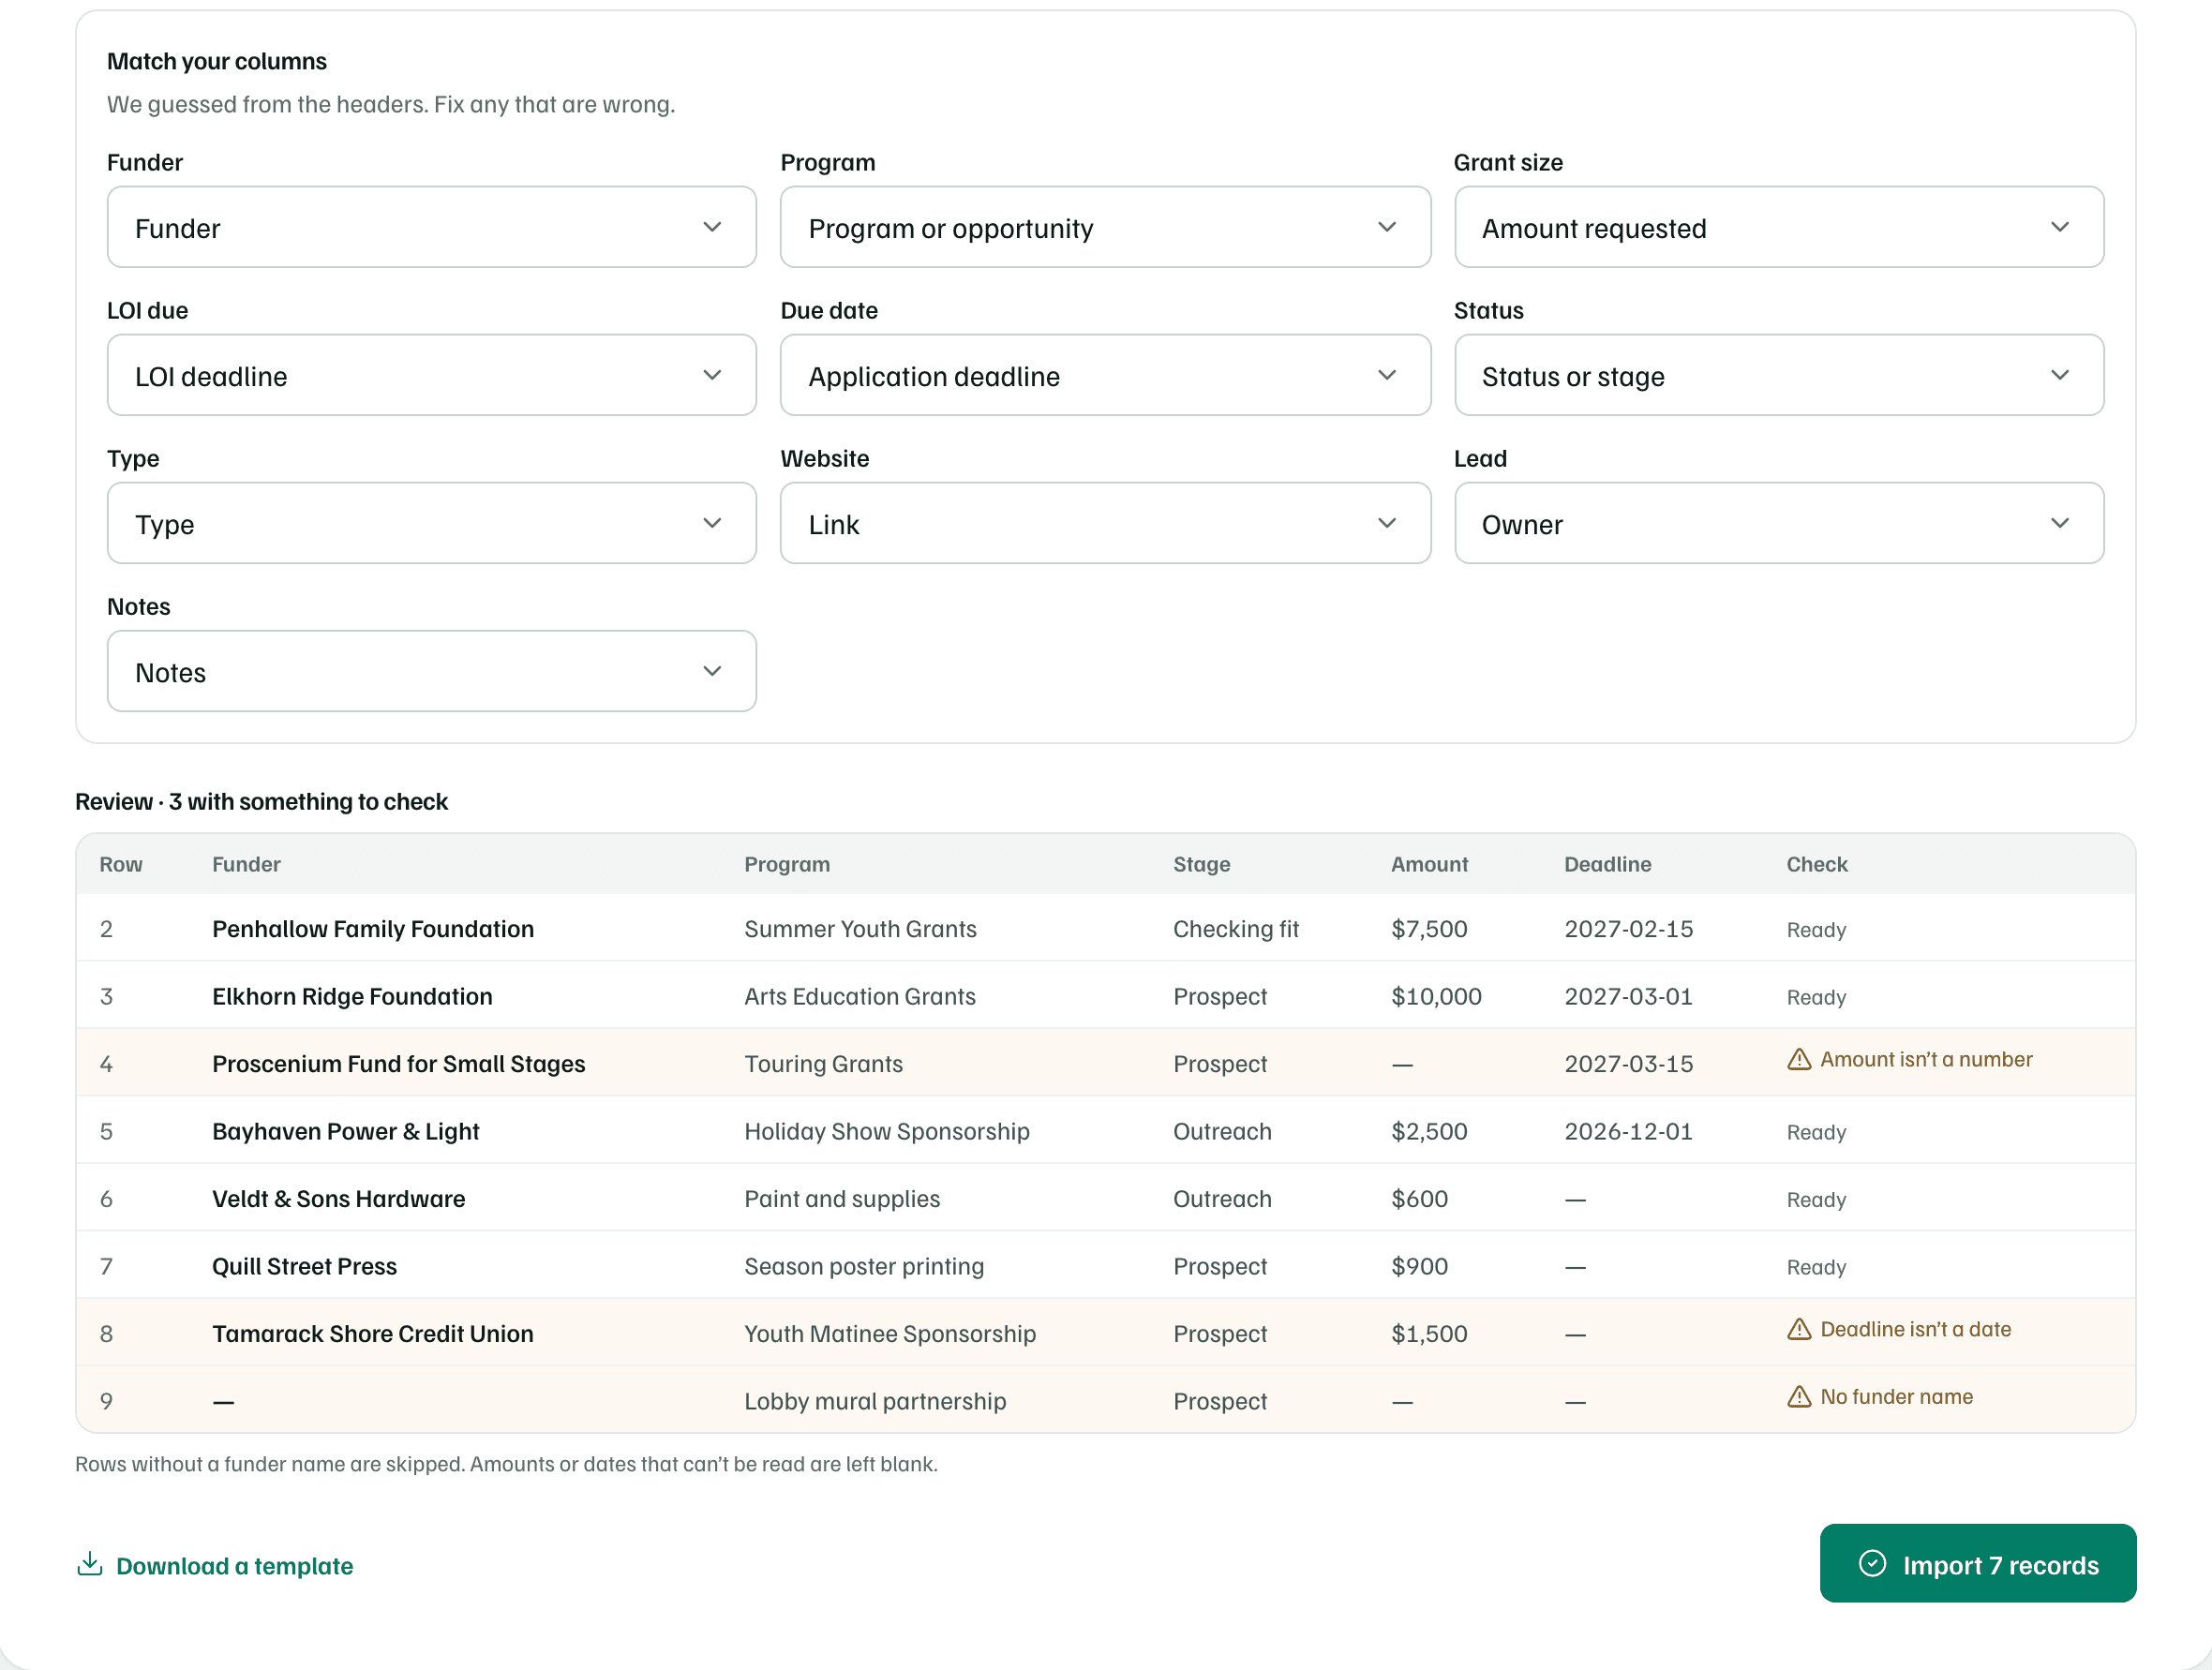
Task: Click Youth Matinee Sponsorship program cell
Action: coord(889,1333)
